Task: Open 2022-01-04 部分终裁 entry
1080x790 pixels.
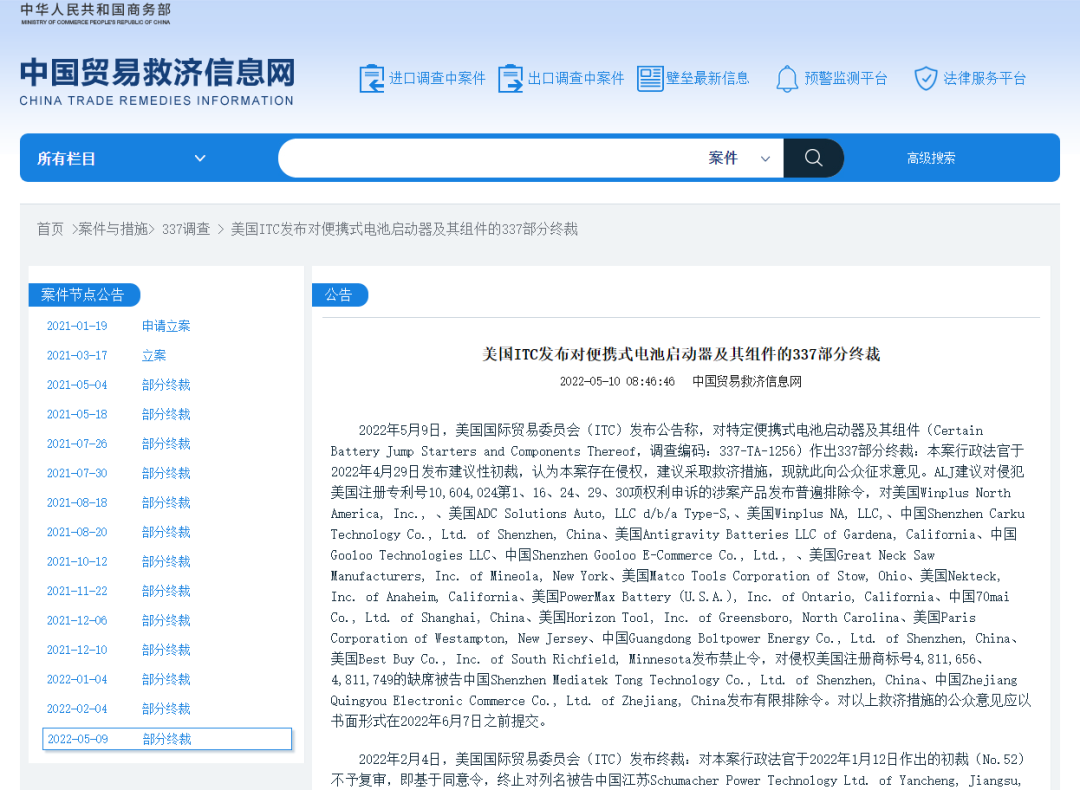Action: pos(118,679)
